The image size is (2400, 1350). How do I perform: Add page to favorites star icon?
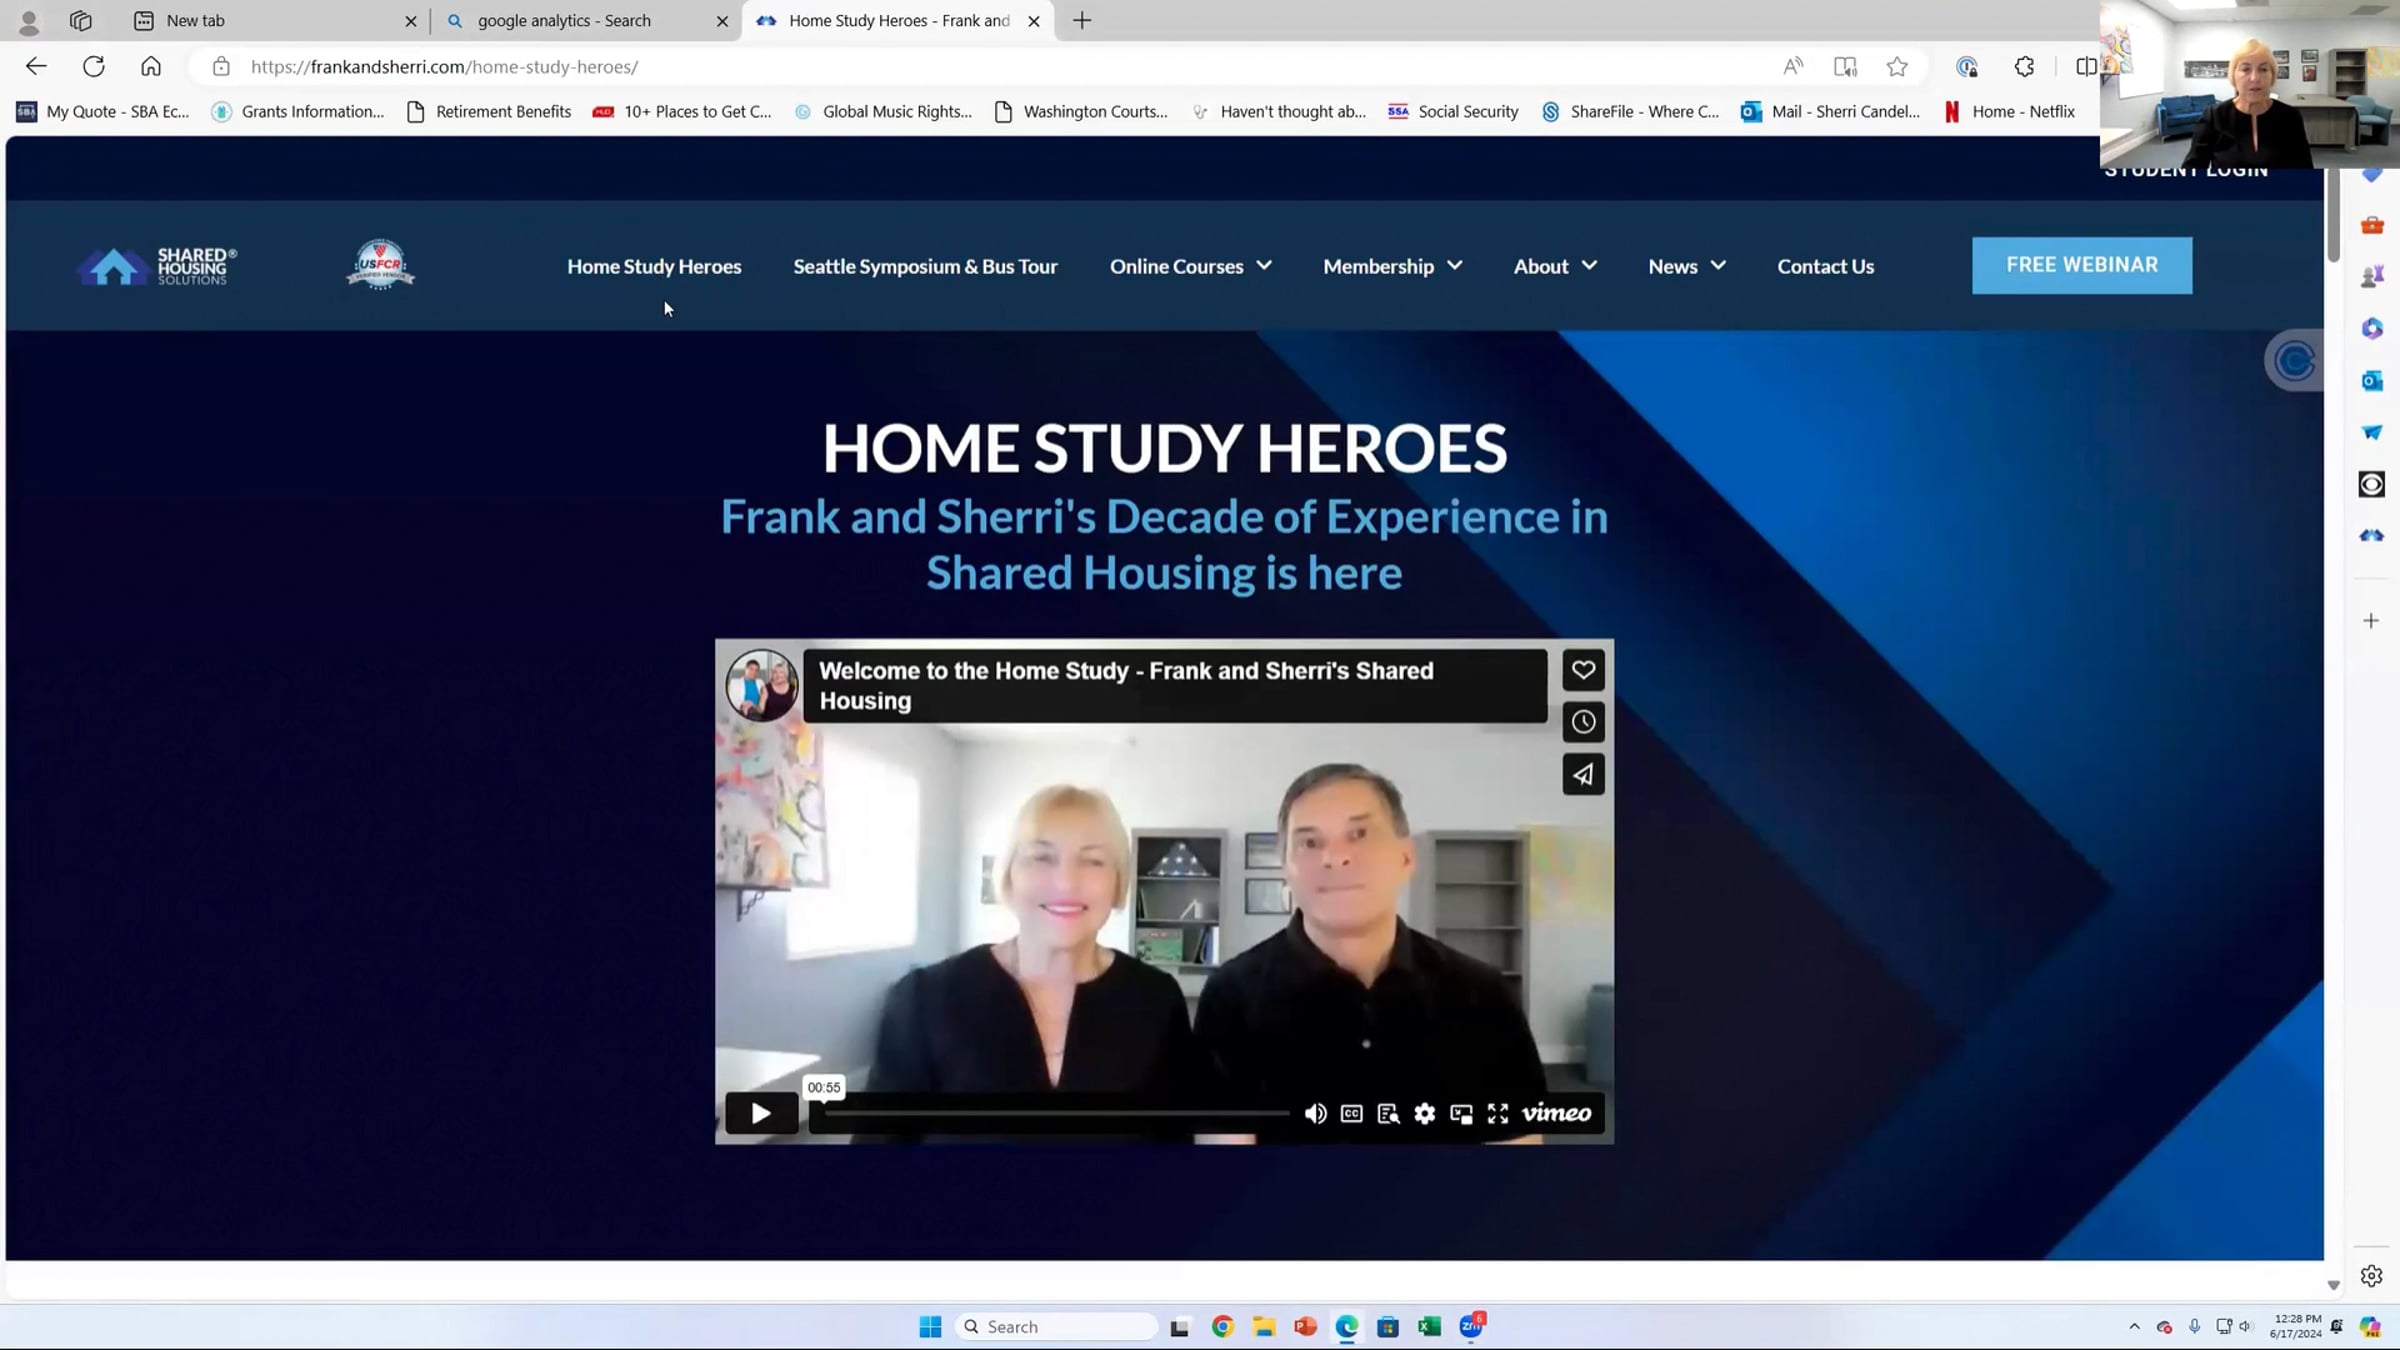point(1896,67)
